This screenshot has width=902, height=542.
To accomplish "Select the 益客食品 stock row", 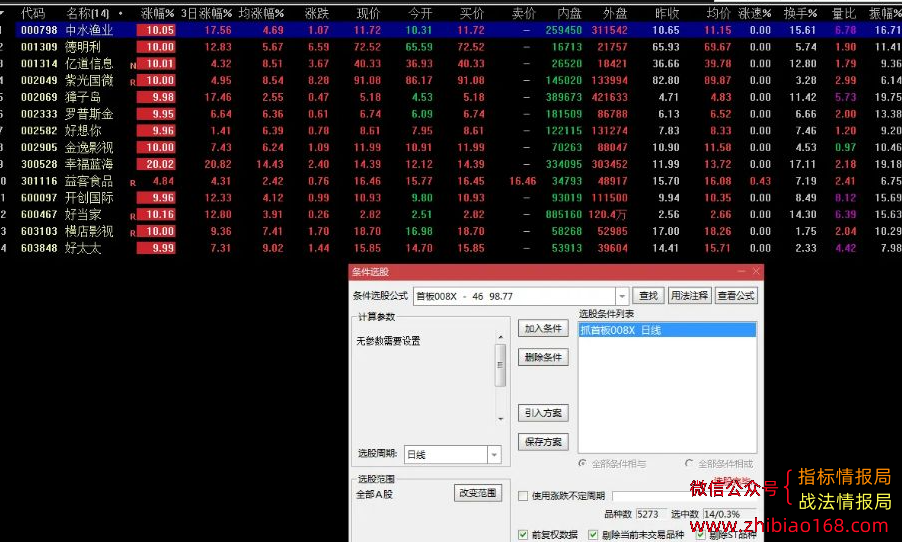I will click(451, 181).
